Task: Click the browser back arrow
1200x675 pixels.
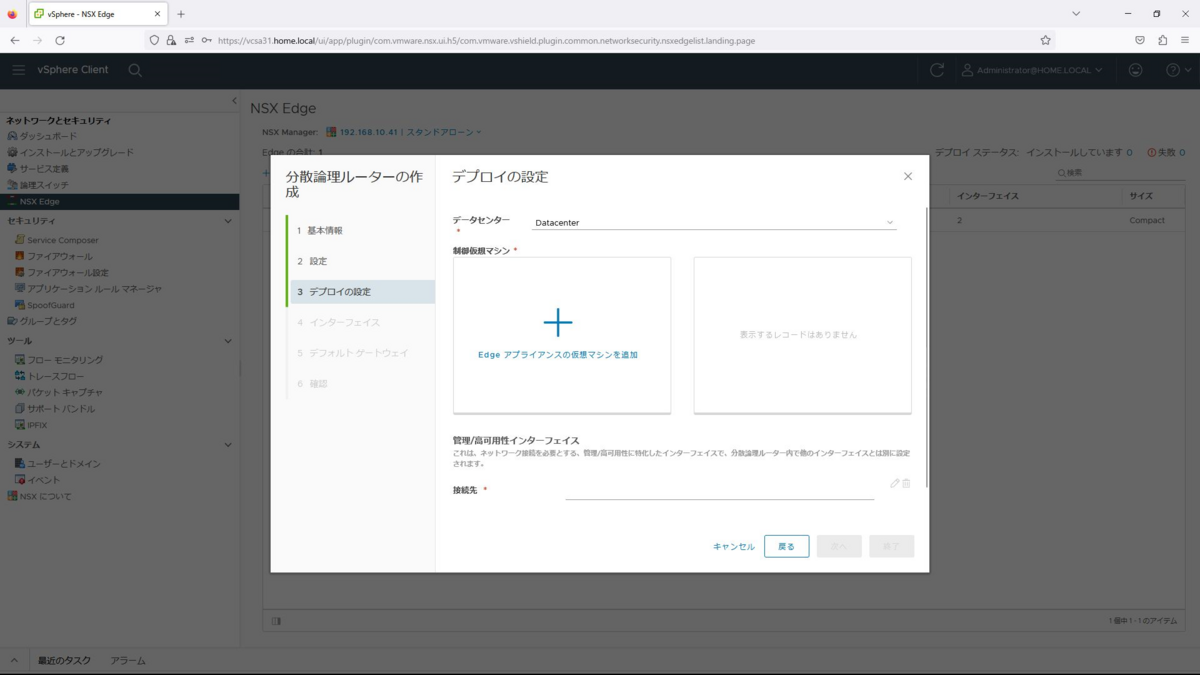Action: pos(15,40)
